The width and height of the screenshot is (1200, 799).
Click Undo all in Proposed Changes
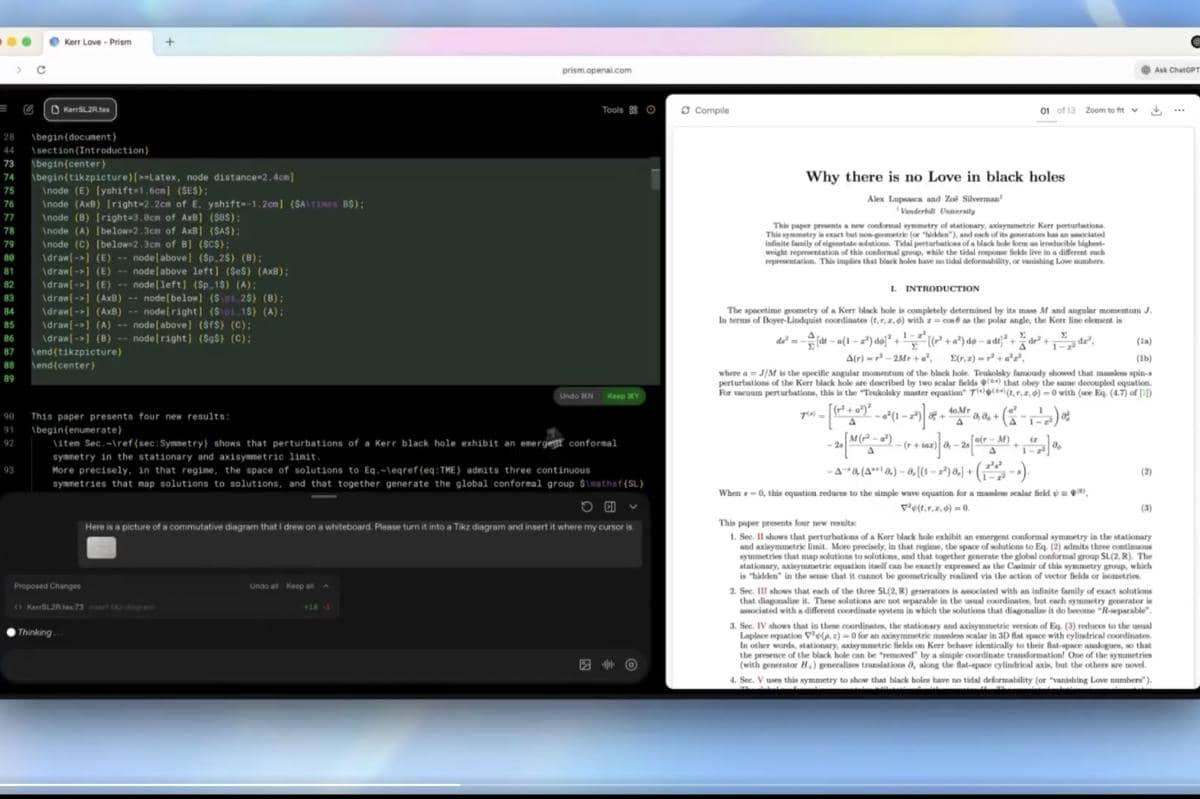(x=263, y=586)
